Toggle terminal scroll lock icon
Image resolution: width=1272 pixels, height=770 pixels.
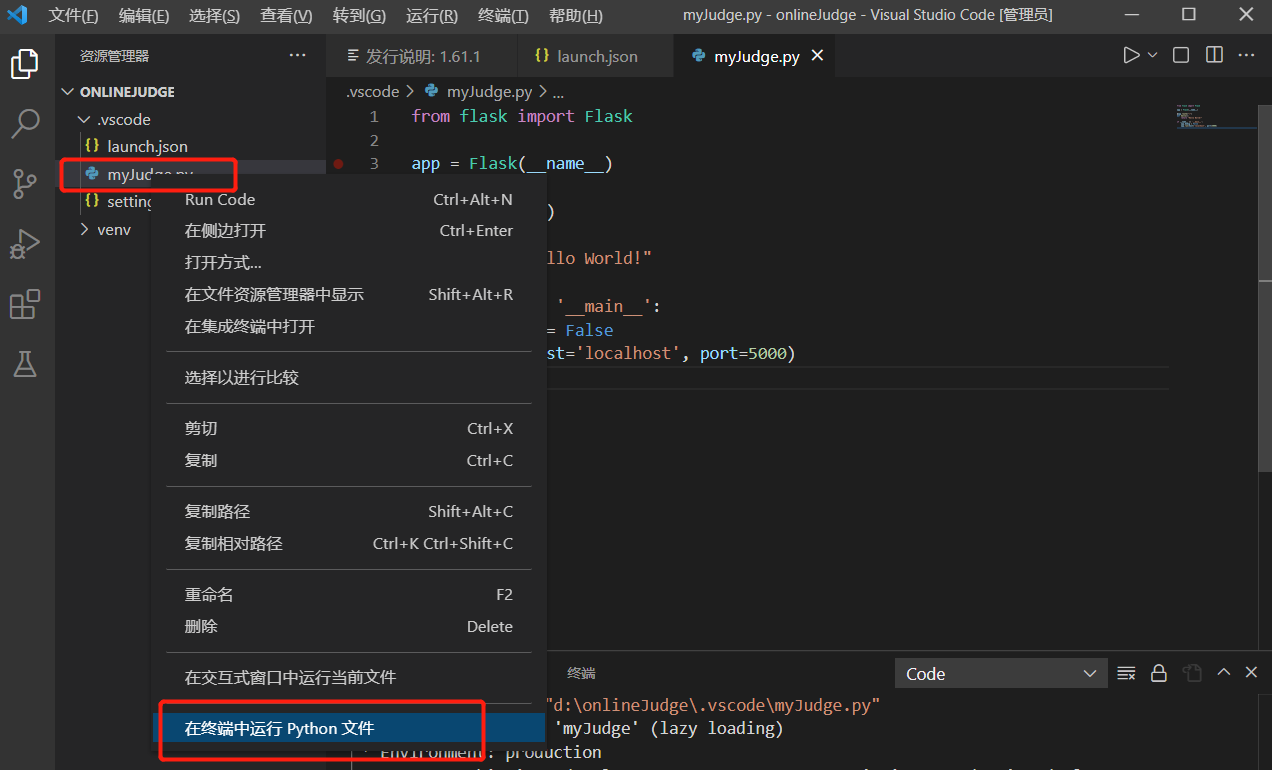click(x=1158, y=673)
